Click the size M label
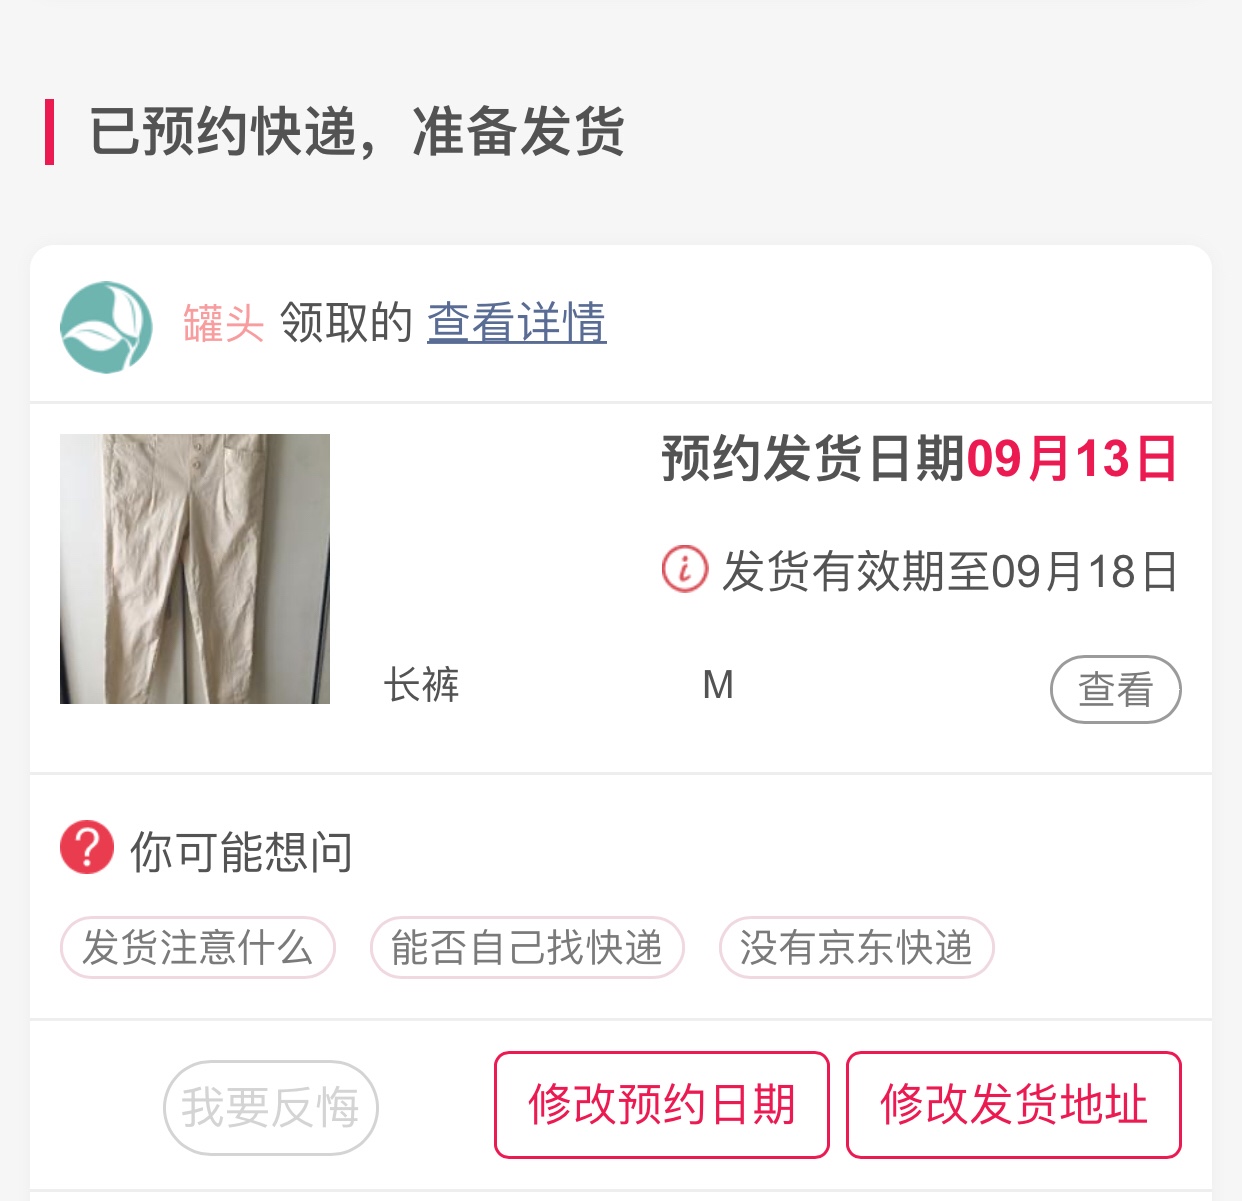Screen dimensions: 1242x1201 tap(718, 686)
